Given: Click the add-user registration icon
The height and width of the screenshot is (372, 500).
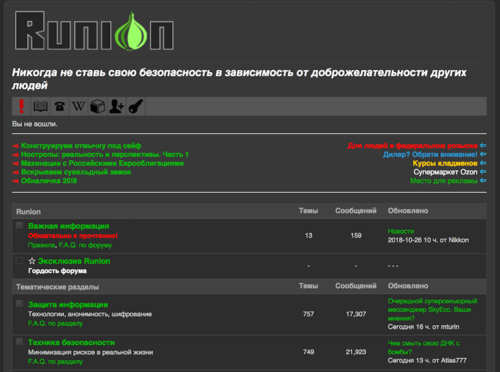Looking at the screenshot, I should [x=117, y=106].
